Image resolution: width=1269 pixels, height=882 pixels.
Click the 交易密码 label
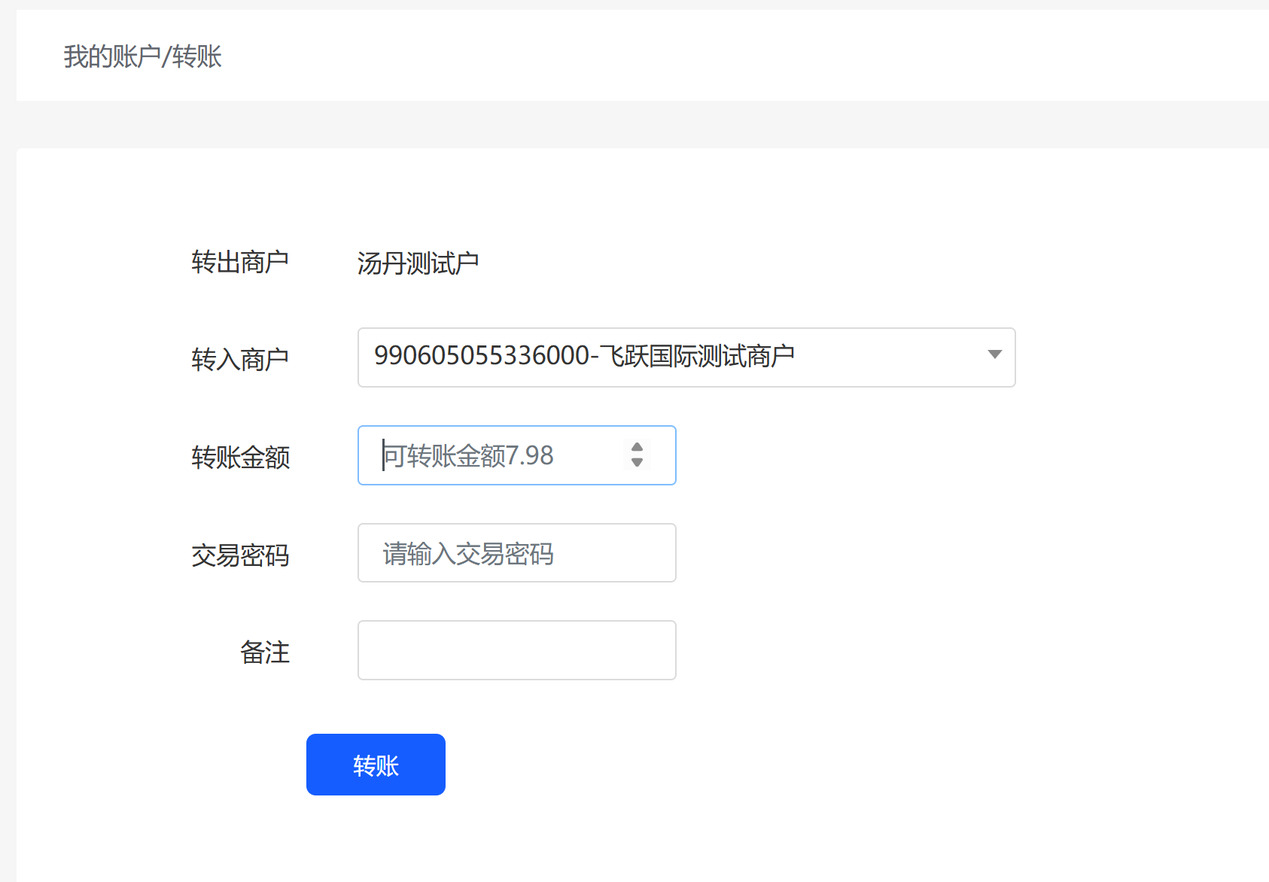tap(240, 555)
